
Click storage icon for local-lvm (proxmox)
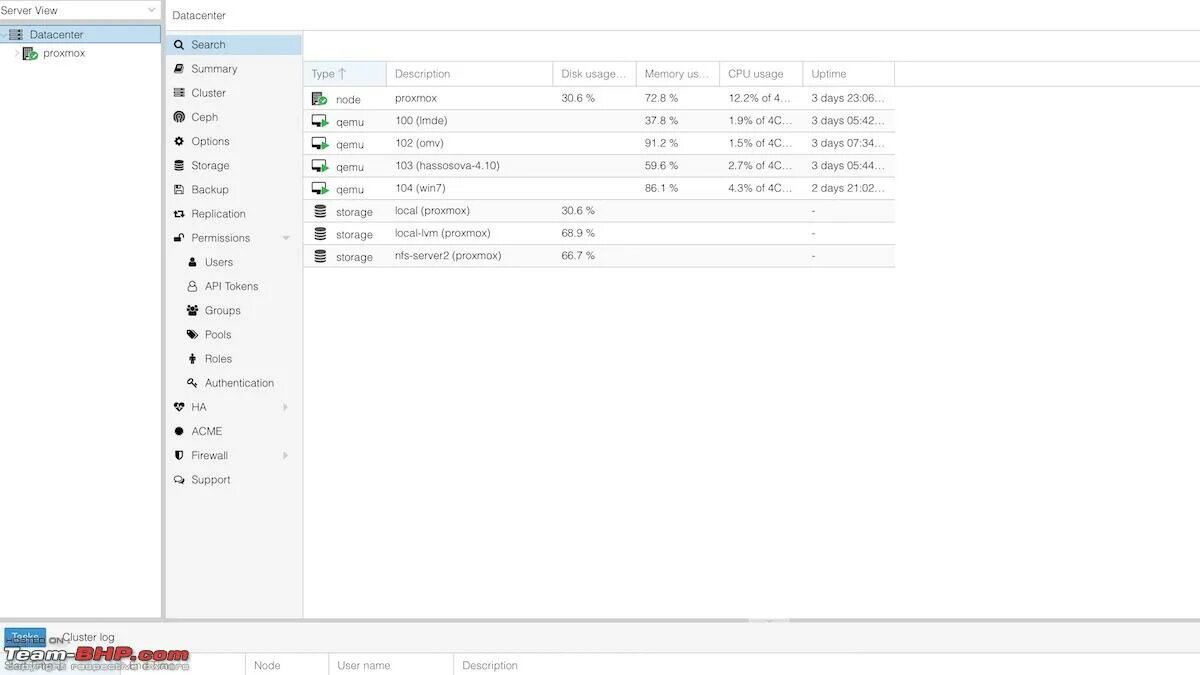(x=320, y=234)
